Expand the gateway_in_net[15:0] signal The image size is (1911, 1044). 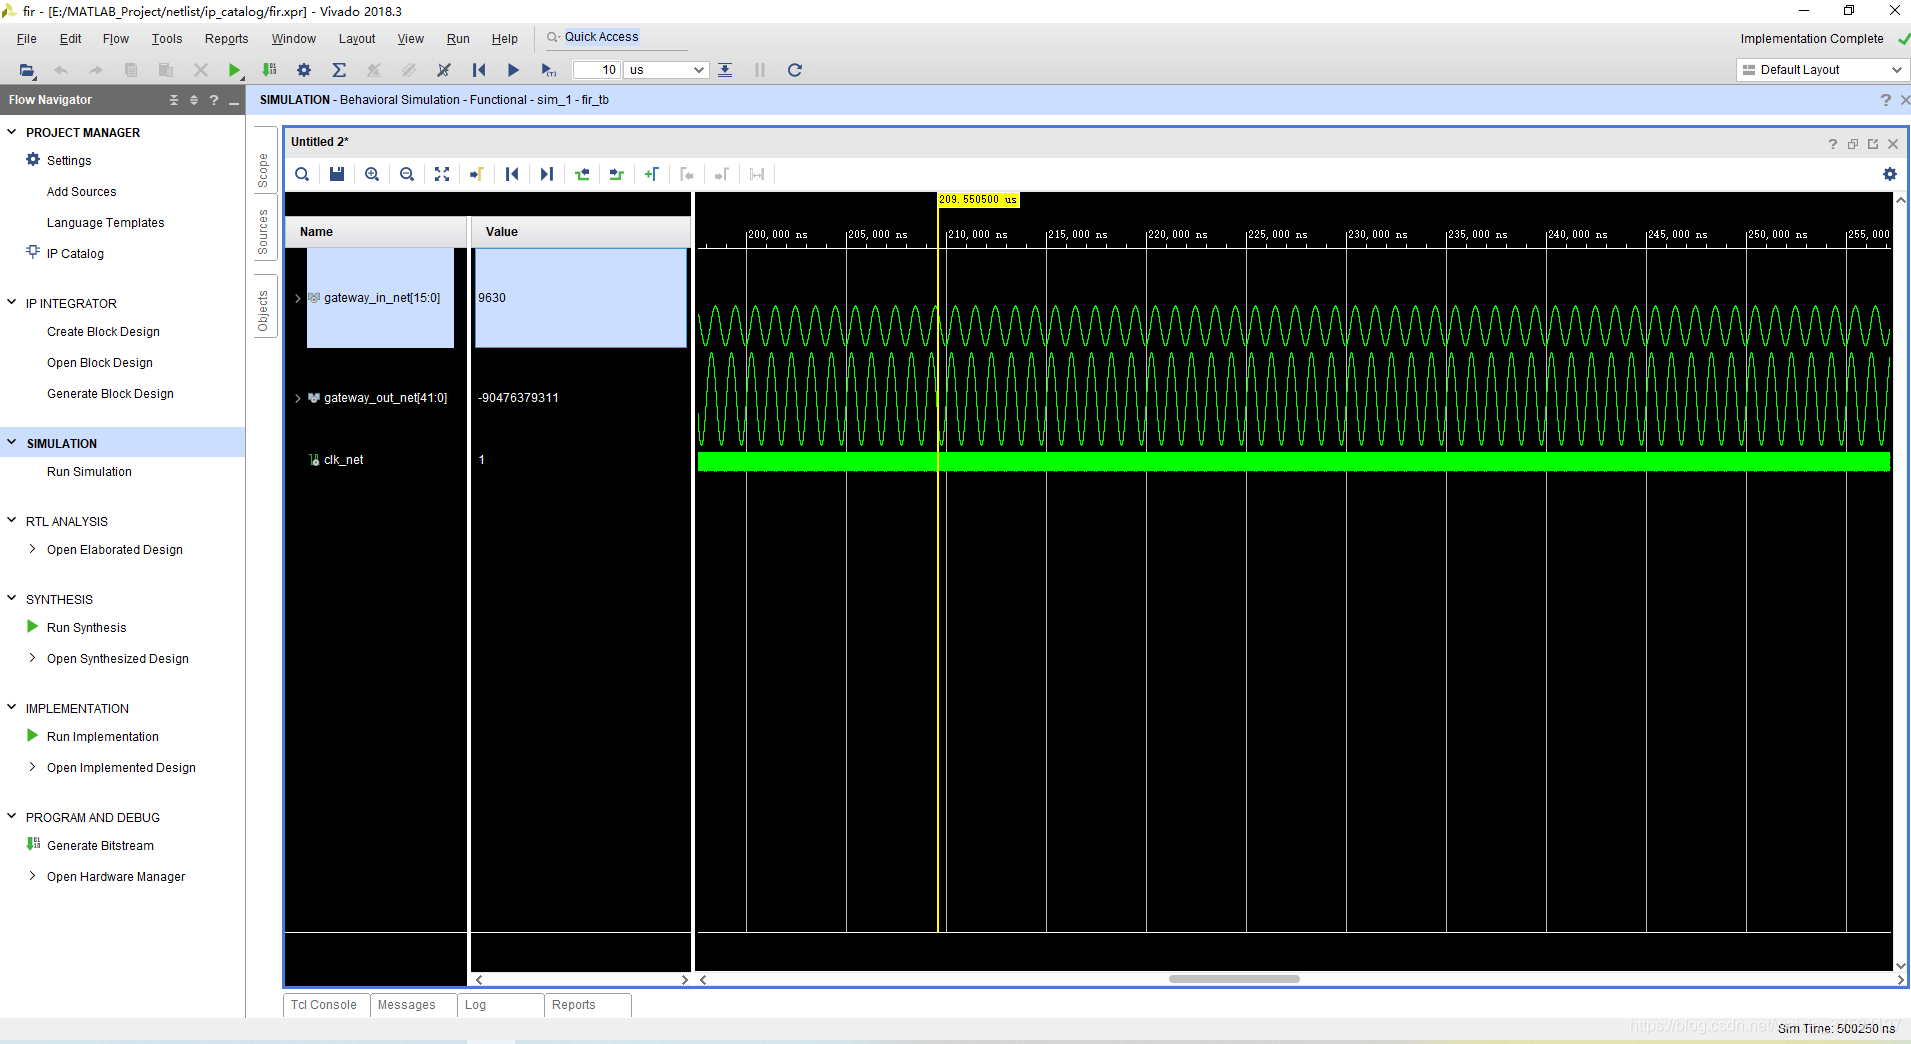[297, 297]
